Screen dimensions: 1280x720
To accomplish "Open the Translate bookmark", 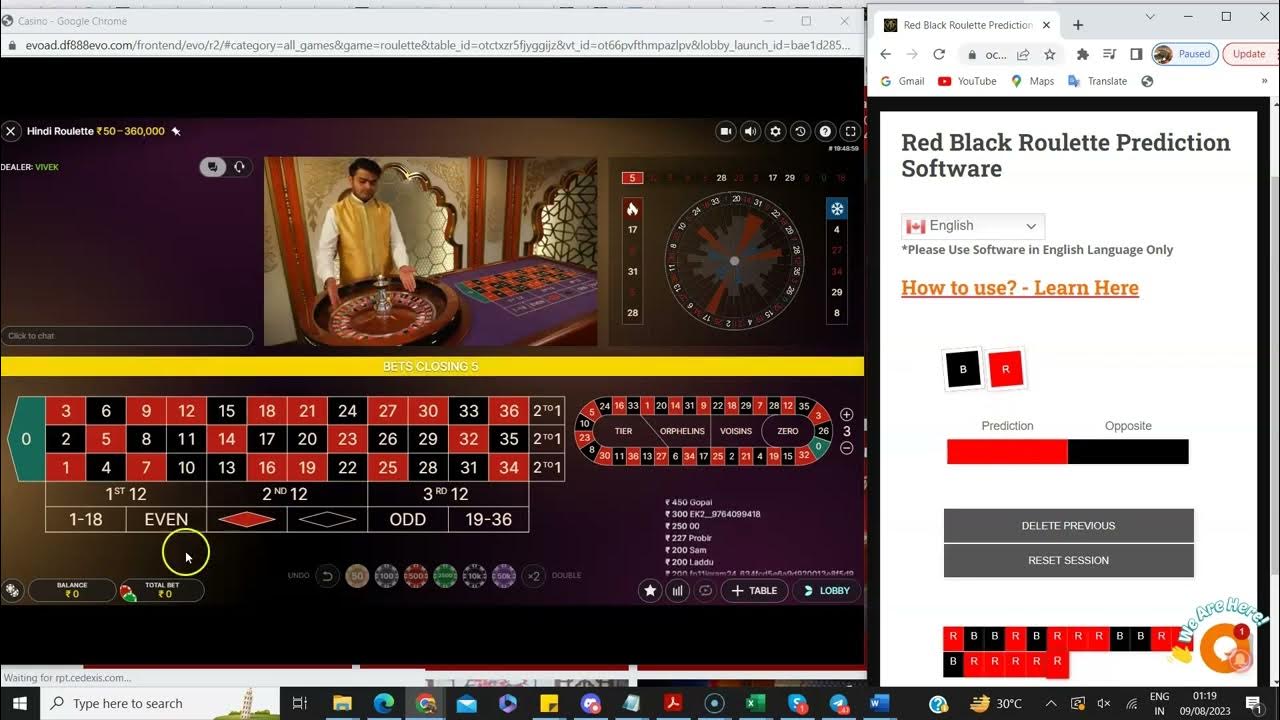I will (1097, 81).
